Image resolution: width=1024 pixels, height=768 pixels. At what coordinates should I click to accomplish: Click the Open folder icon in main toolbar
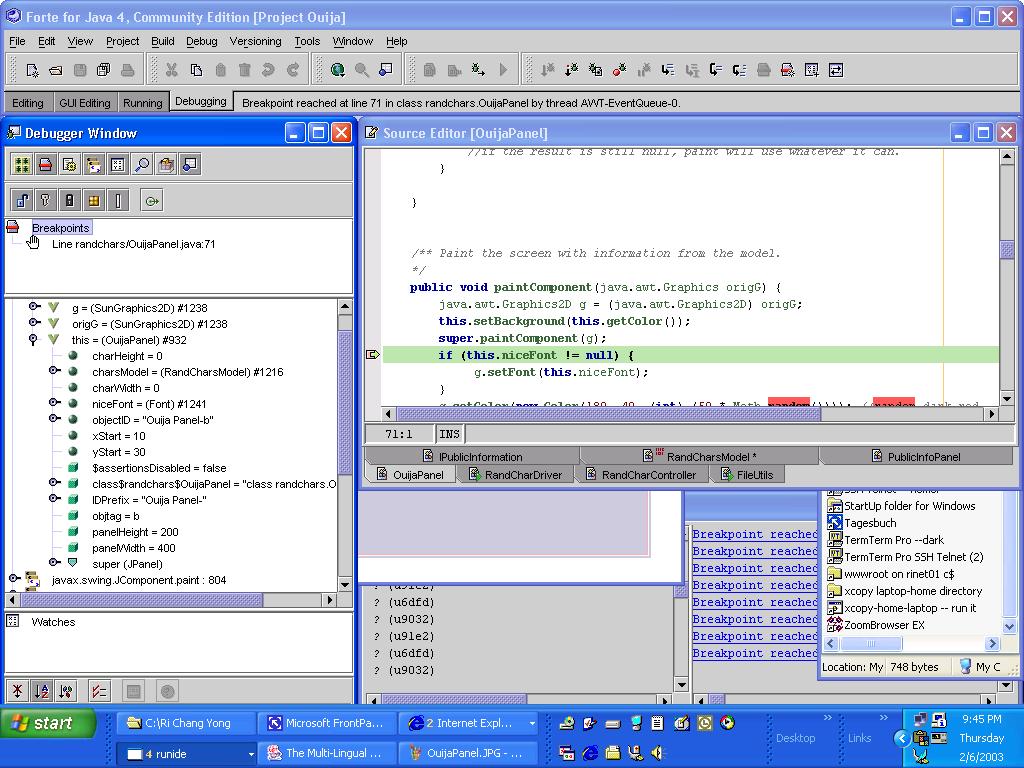click(x=56, y=70)
